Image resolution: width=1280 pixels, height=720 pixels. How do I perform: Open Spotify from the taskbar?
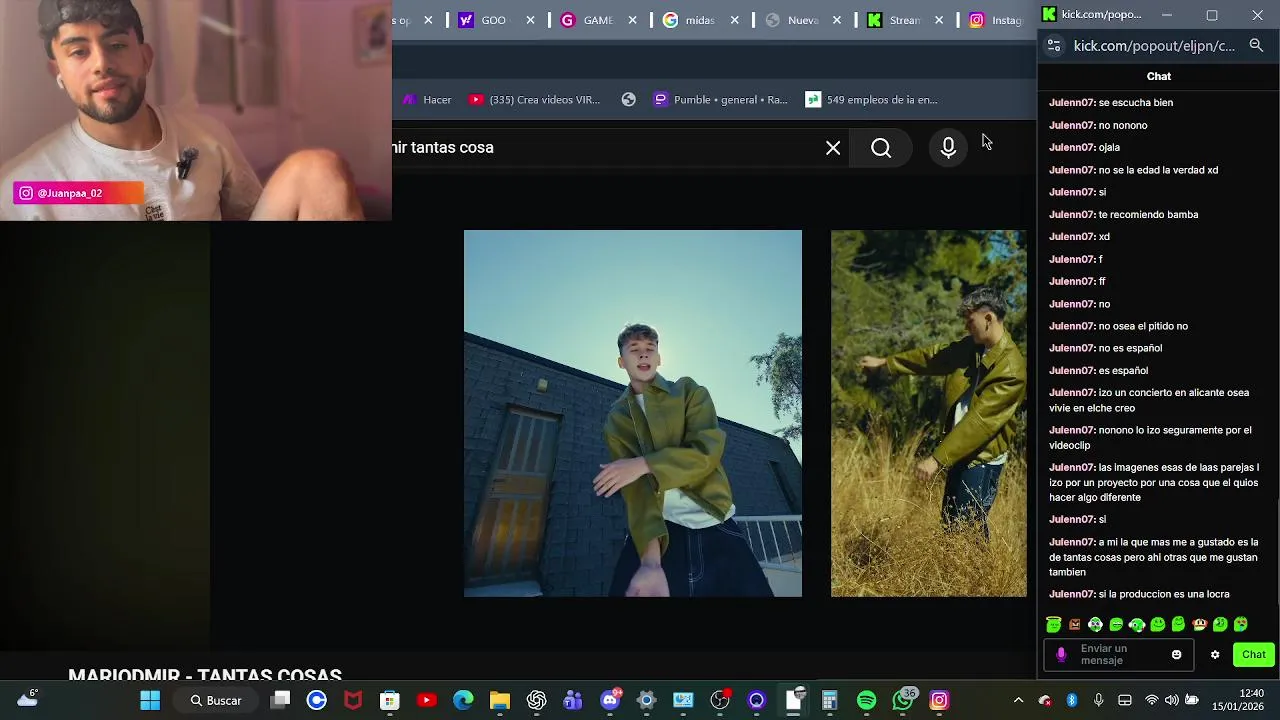pyautogui.click(x=866, y=700)
